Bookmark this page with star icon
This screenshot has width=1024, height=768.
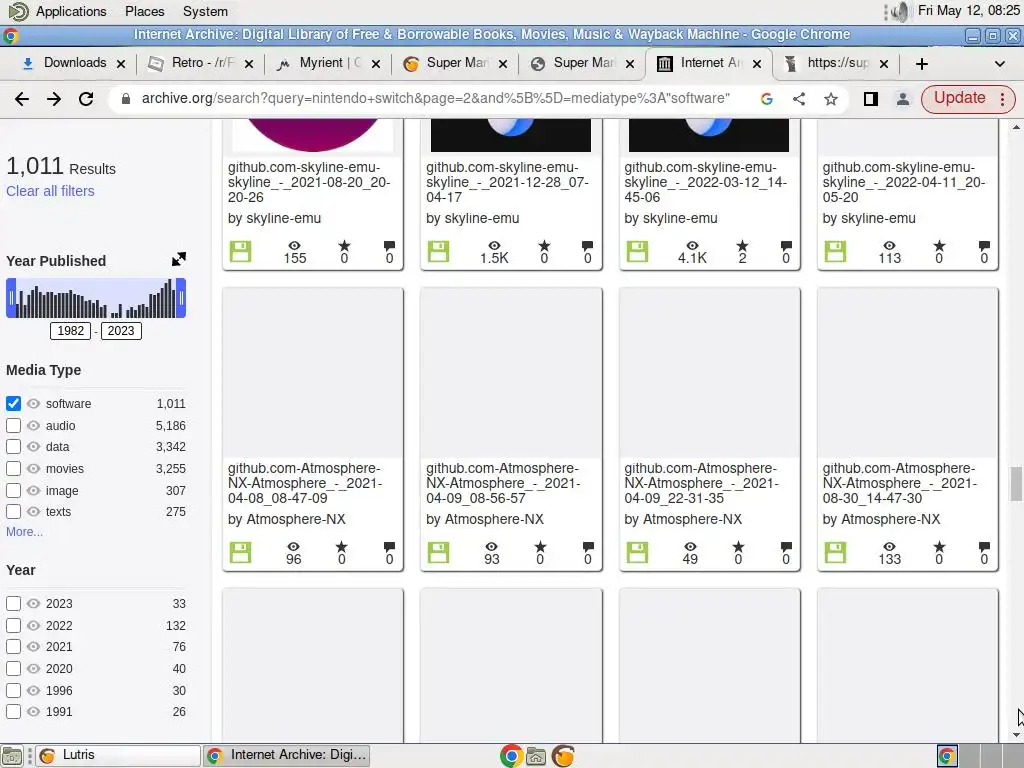point(831,99)
